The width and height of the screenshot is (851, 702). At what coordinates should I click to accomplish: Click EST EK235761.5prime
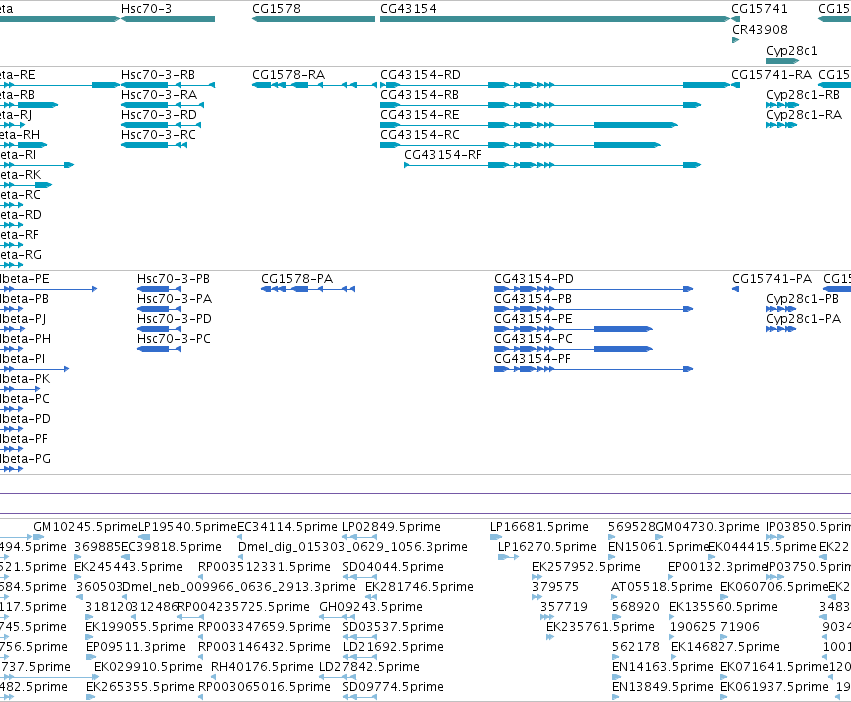click(x=550, y=637)
